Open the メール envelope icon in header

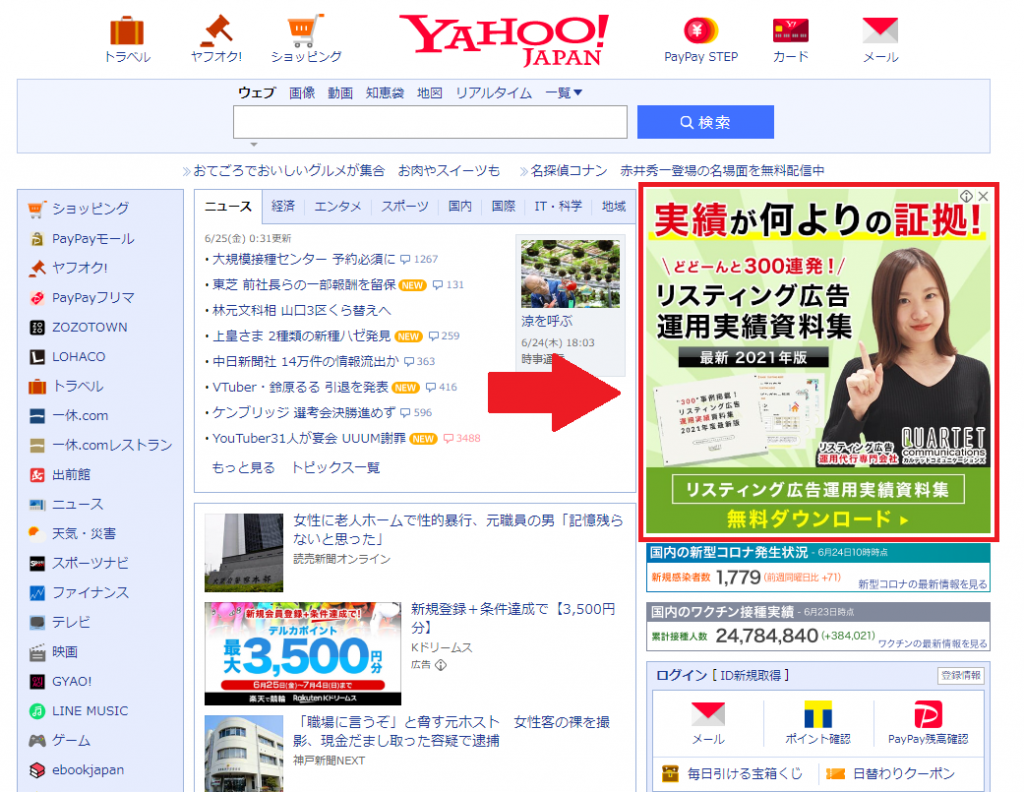coord(880,31)
